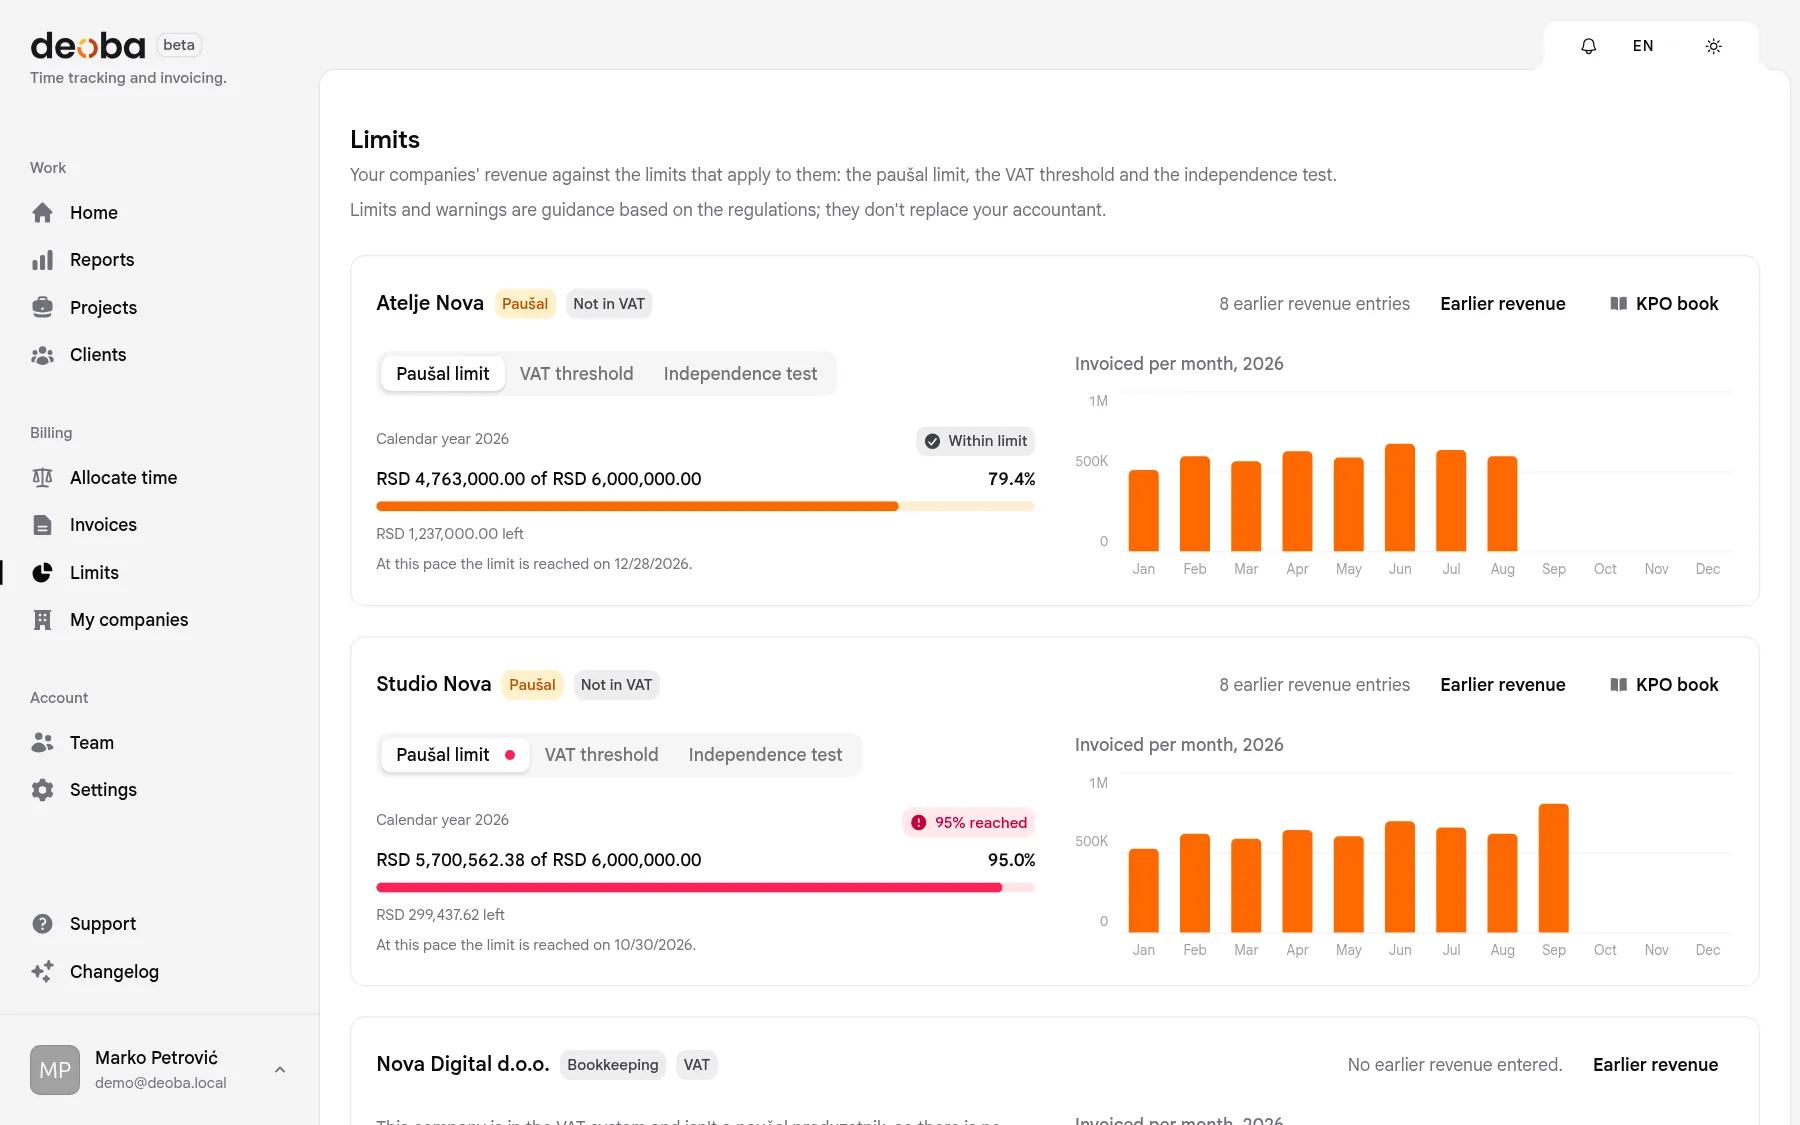Viewport: 1800px width, 1125px height.
Task: Click the My companies building icon
Action: click(x=42, y=620)
